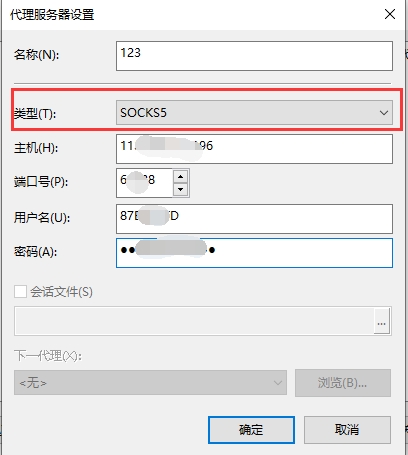This screenshot has height=455, width=408.
Task: Toggle the 会话文件(S) checkbox
Action: pyautogui.click(x=20, y=292)
